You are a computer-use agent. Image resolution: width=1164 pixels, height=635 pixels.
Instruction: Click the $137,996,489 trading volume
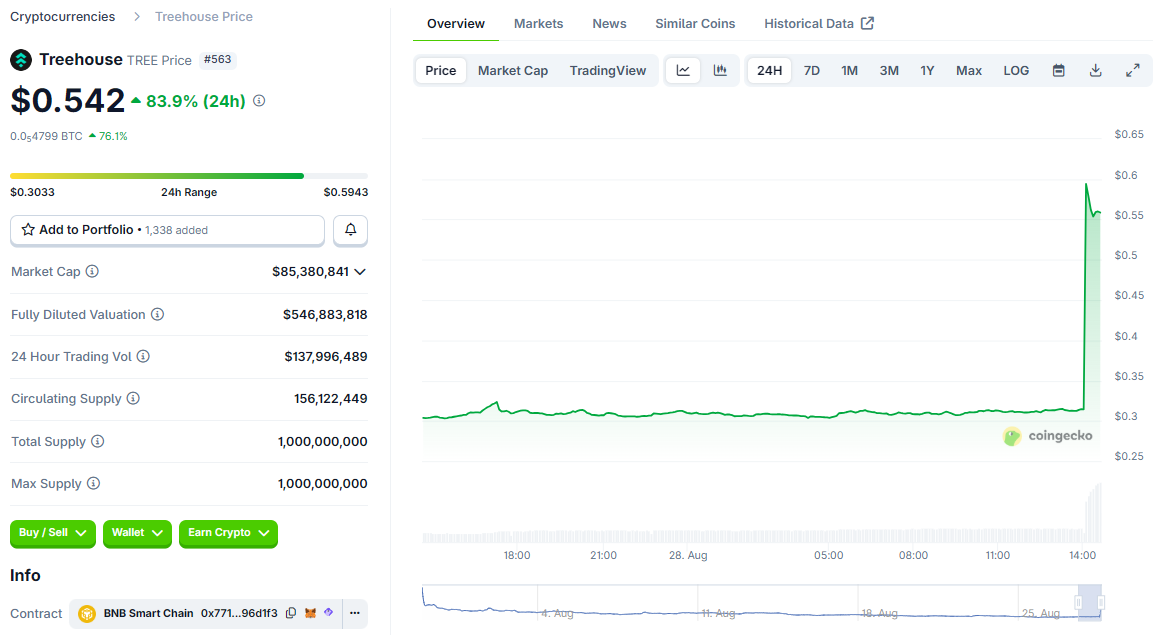point(326,356)
